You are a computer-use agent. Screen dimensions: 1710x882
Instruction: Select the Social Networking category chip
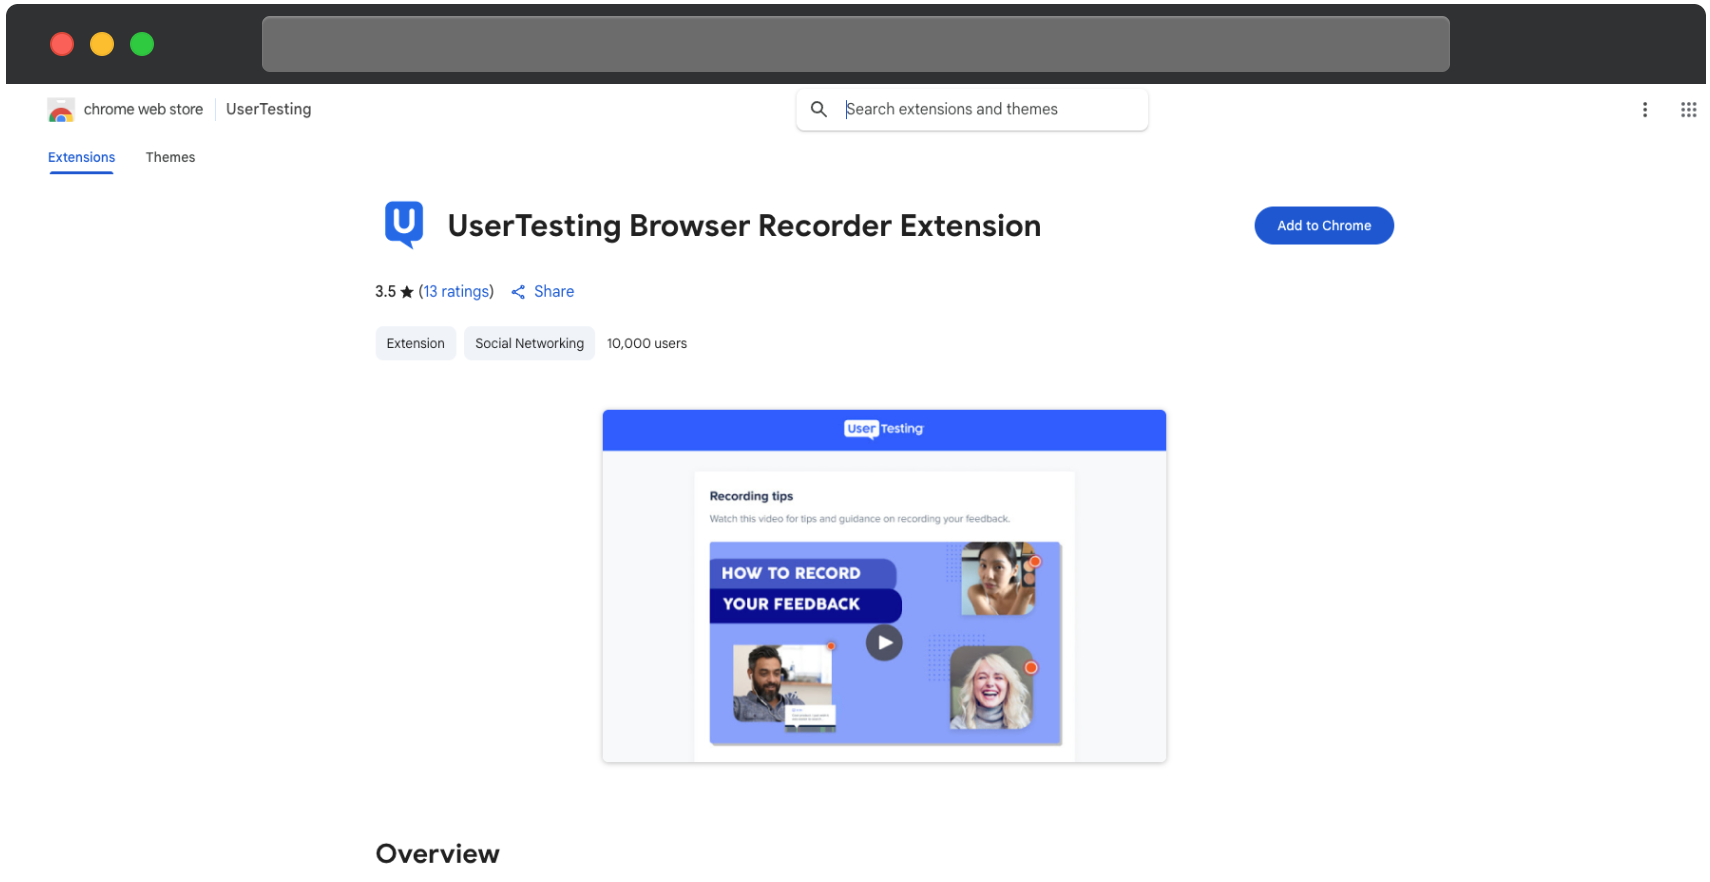(529, 343)
